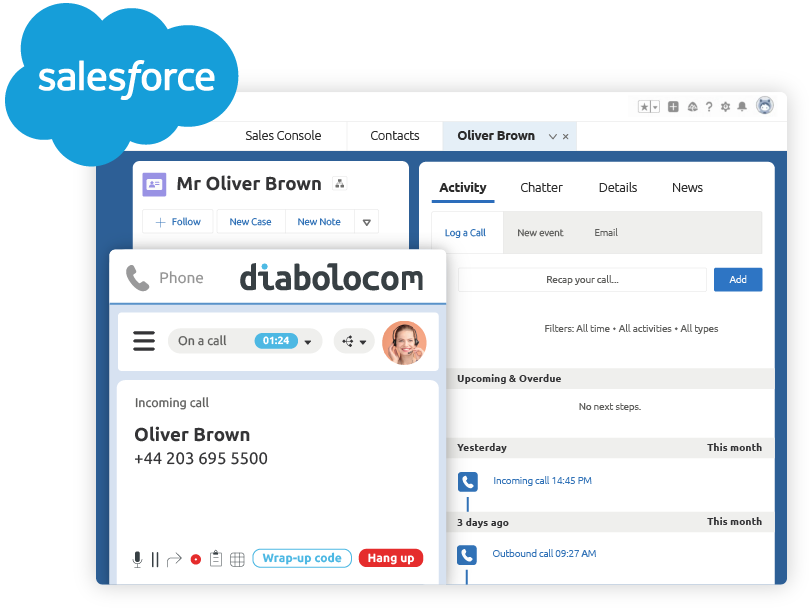Open the Details tab

pos(618,188)
